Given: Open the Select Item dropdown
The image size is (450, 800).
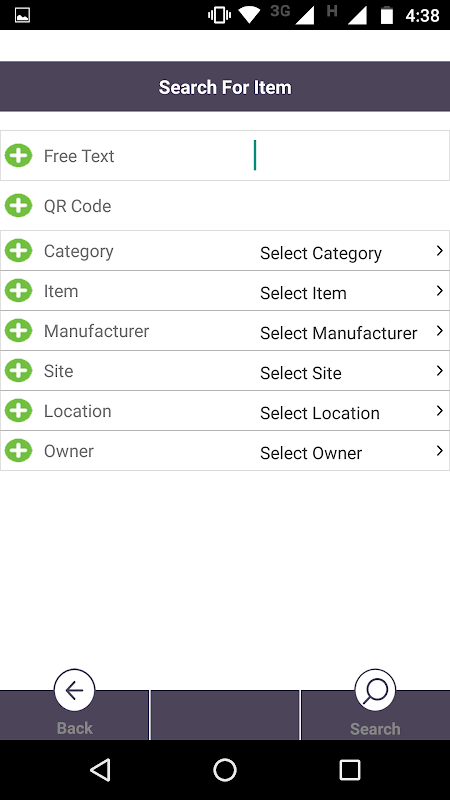Looking at the screenshot, I should pyautogui.click(x=352, y=292).
